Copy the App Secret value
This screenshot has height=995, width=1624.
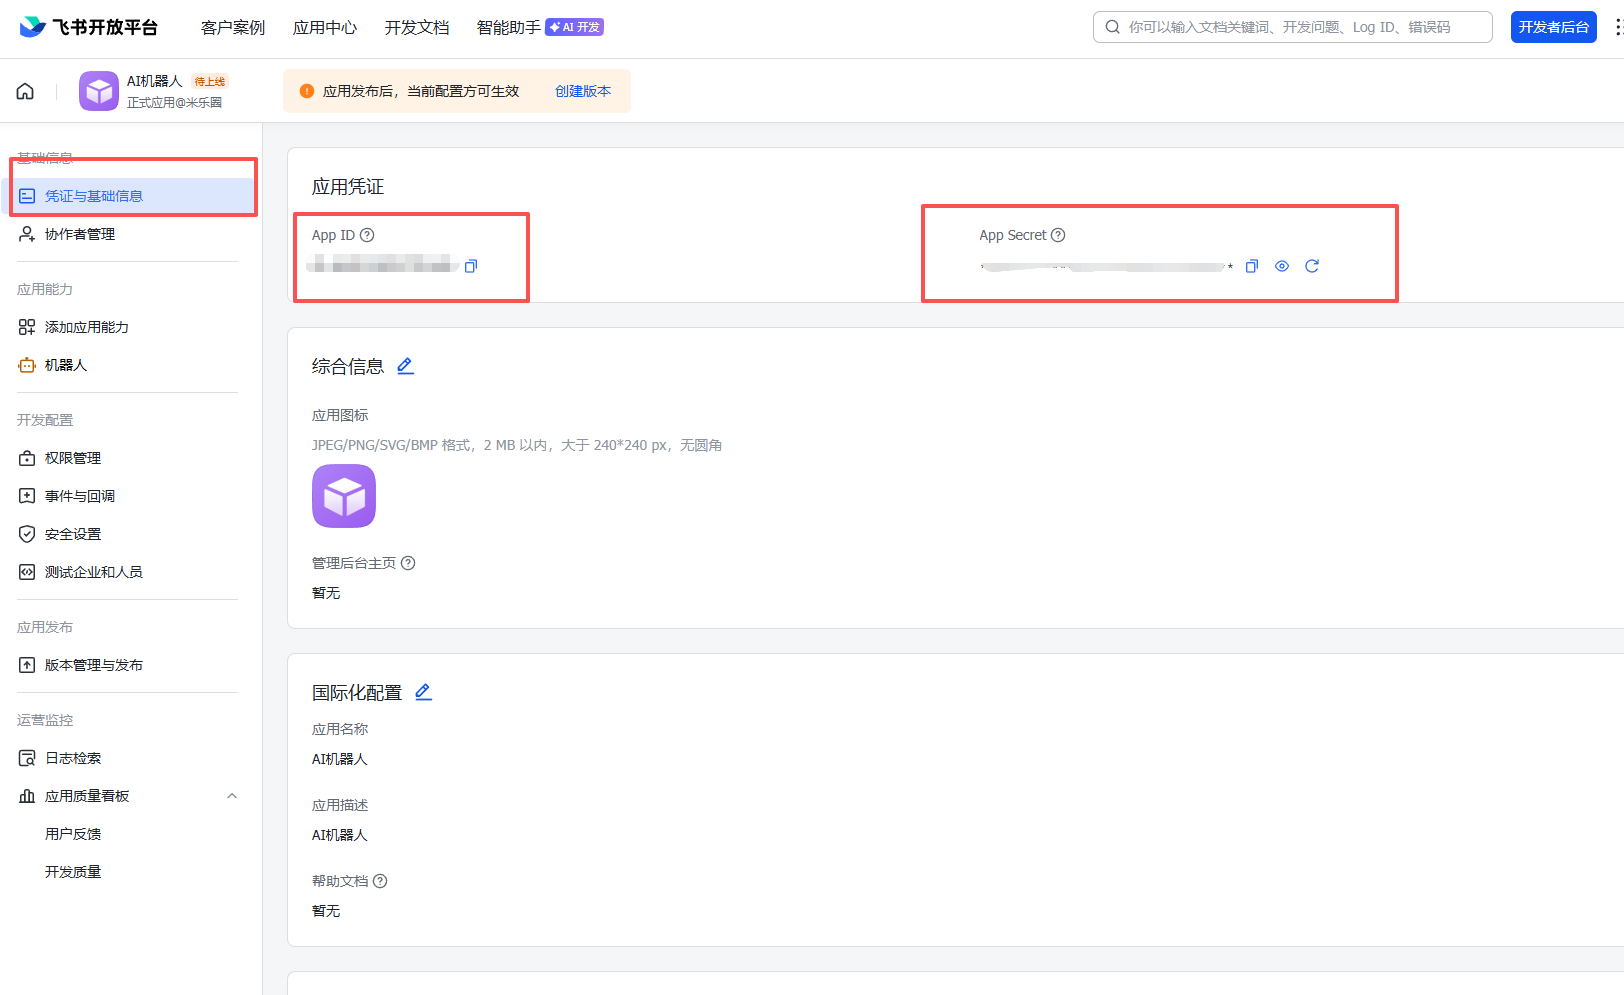tap(1251, 266)
